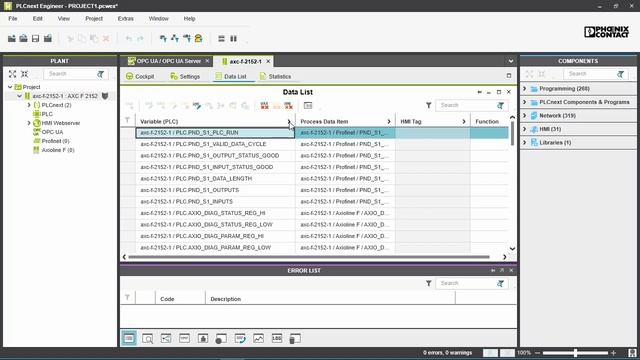Screen dimensions: 640x360
Task: Expand the Process Data Item column arrow
Action: pos(389,122)
